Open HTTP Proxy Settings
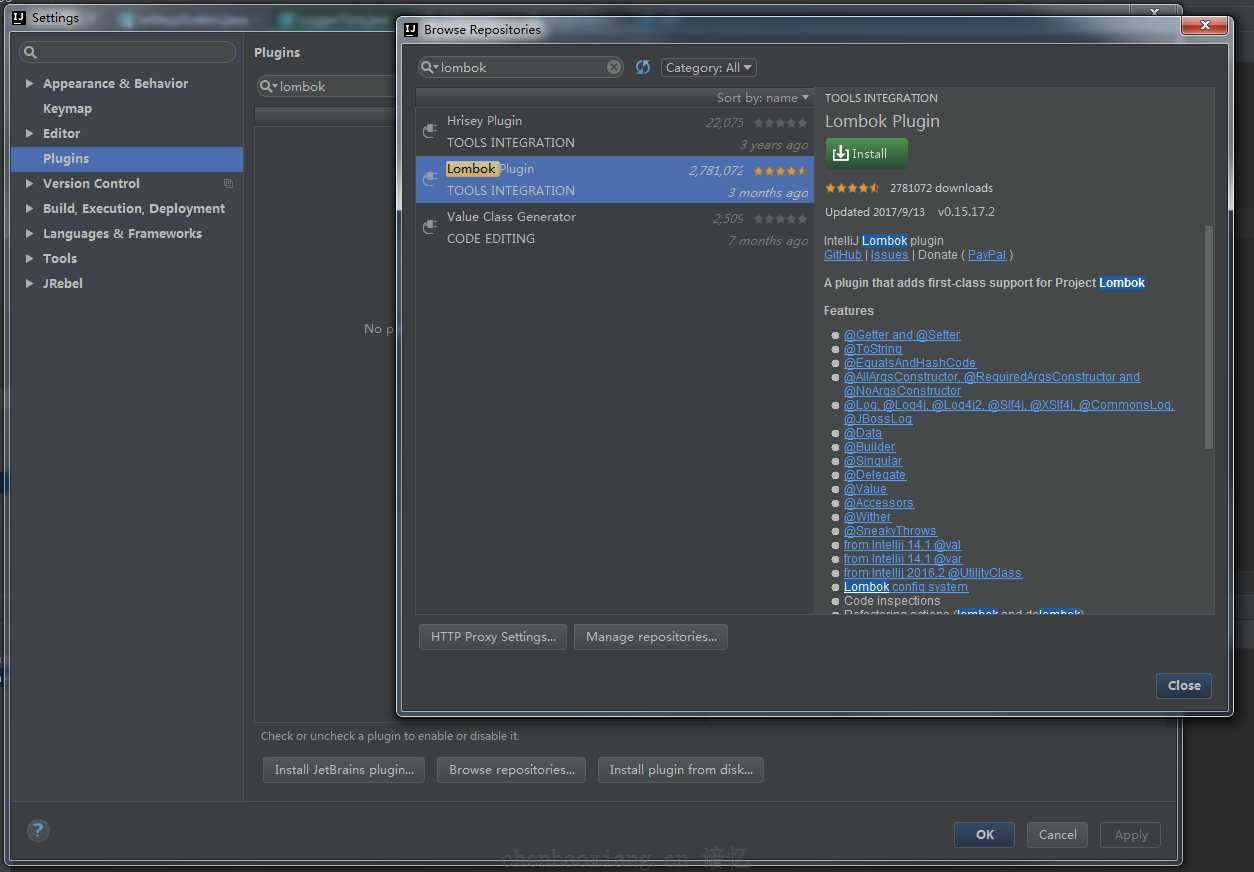Image resolution: width=1254 pixels, height=872 pixels. (x=493, y=637)
